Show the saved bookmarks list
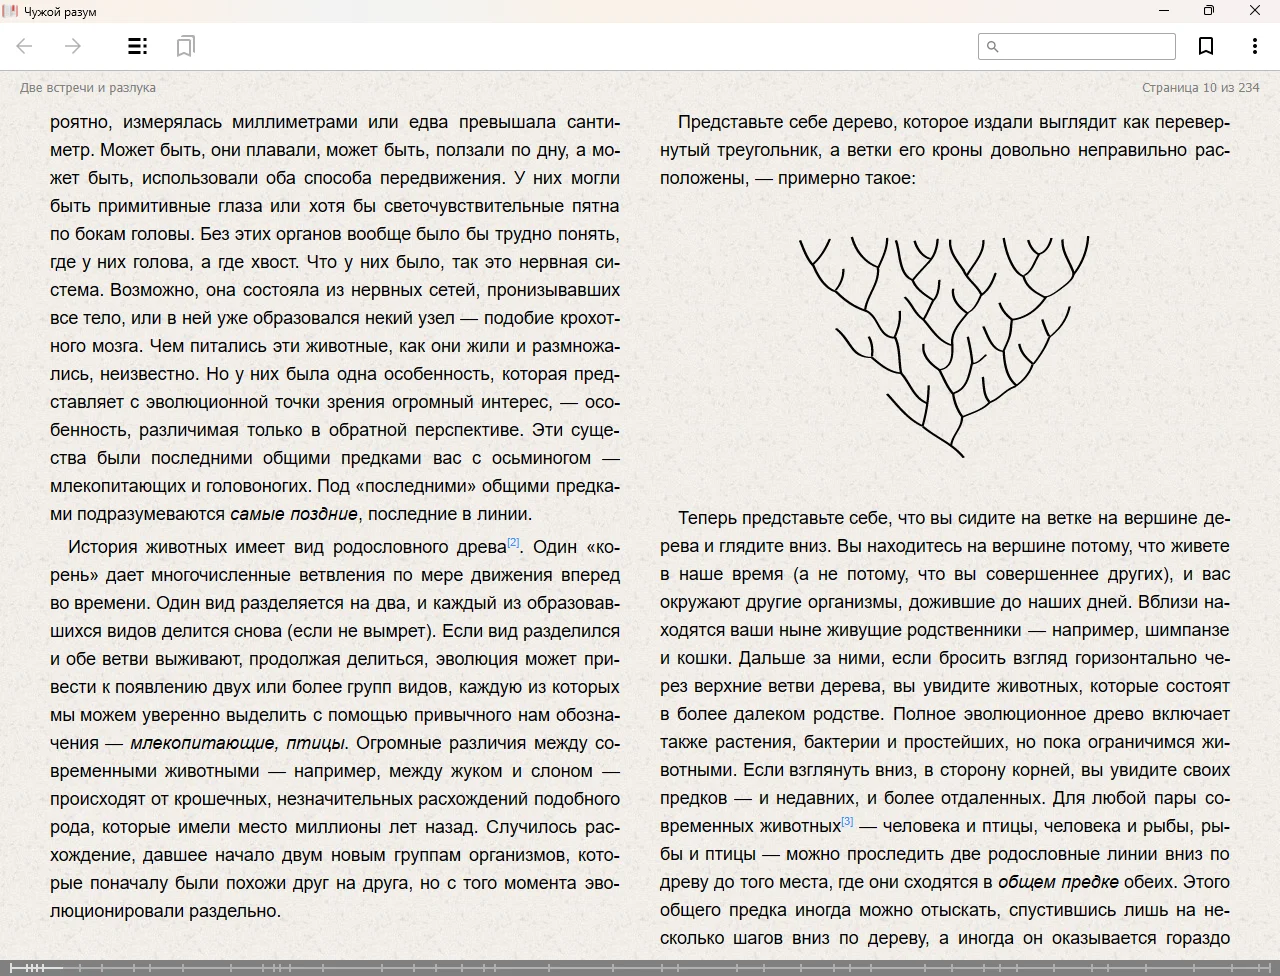This screenshot has width=1280, height=976. pyautogui.click(x=185, y=46)
